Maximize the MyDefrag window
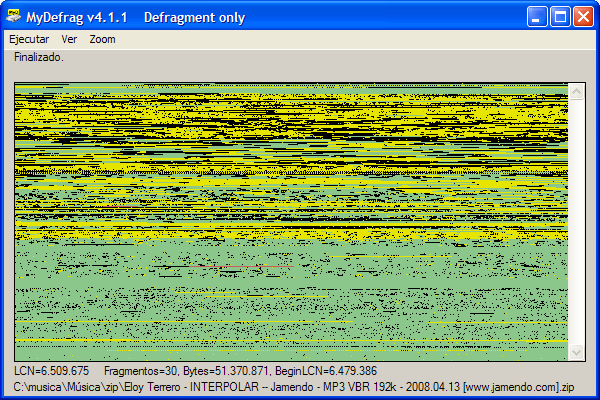 (x=560, y=16)
